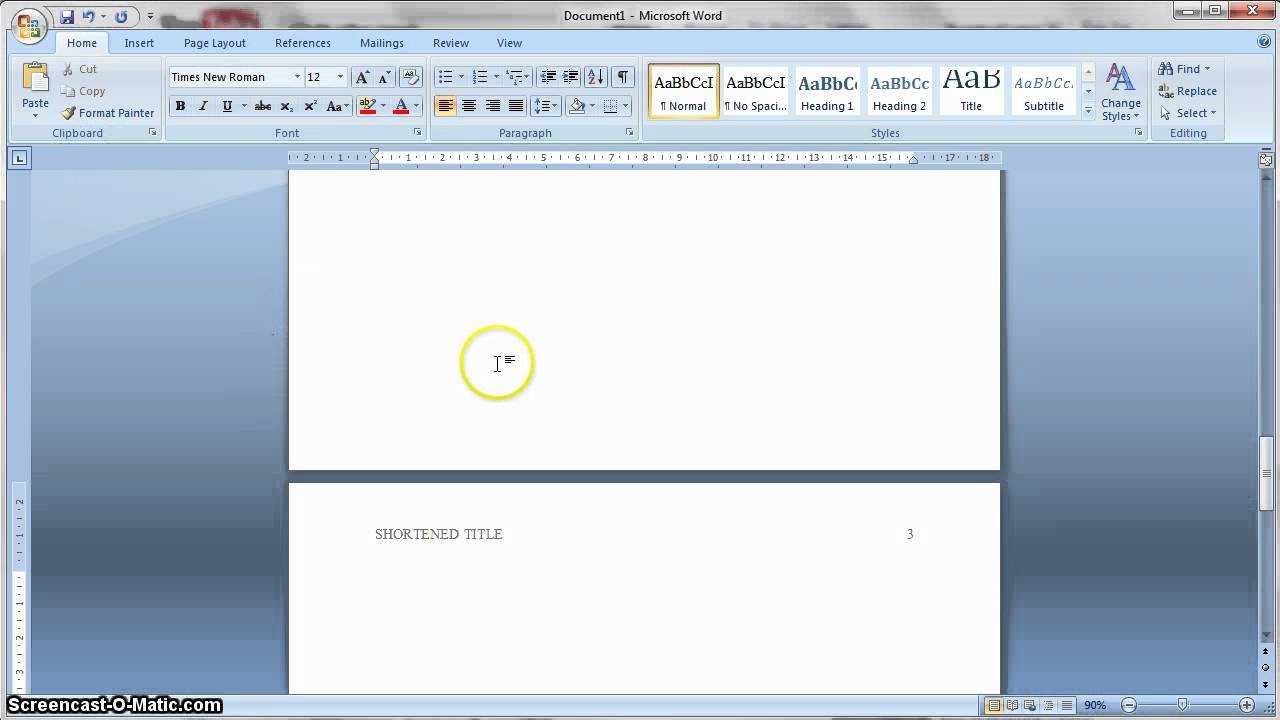Apply superscript formatting
The height and width of the screenshot is (720, 1280).
tap(311, 106)
